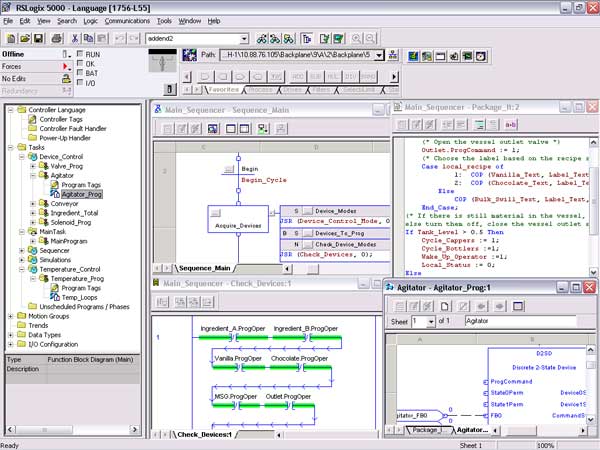Click the New file toolbar icon
This screenshot has height=450, width=600.
pos(11,38)
